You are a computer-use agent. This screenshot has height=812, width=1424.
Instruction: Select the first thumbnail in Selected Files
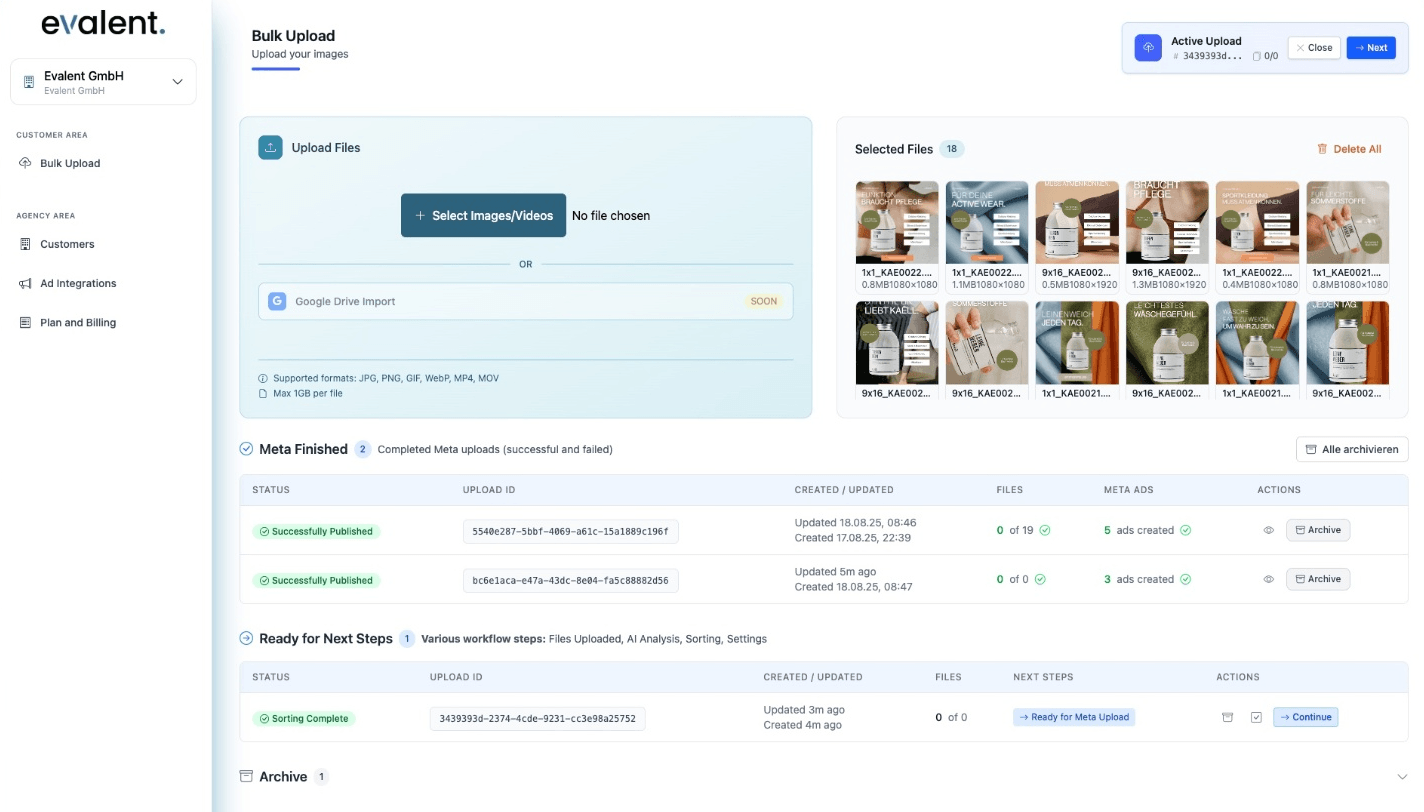click(x=897, y=222)
